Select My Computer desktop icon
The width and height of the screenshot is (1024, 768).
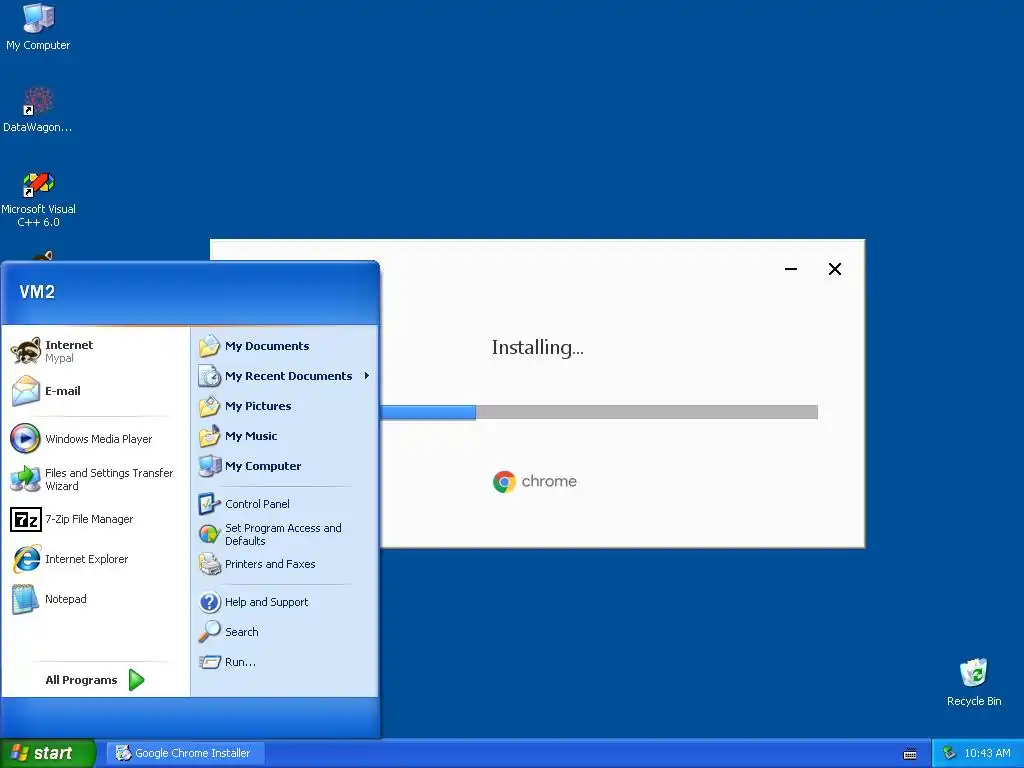click(38, 27)
